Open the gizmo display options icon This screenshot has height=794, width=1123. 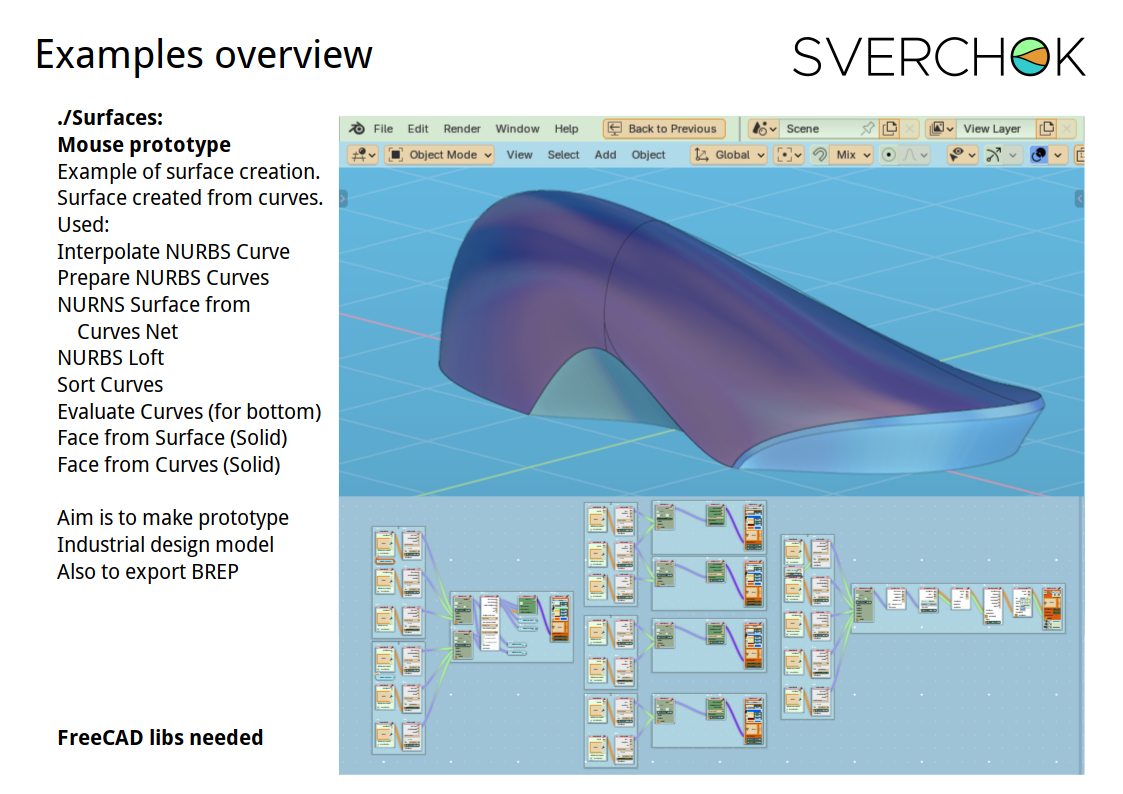click(x=998, y=155)
